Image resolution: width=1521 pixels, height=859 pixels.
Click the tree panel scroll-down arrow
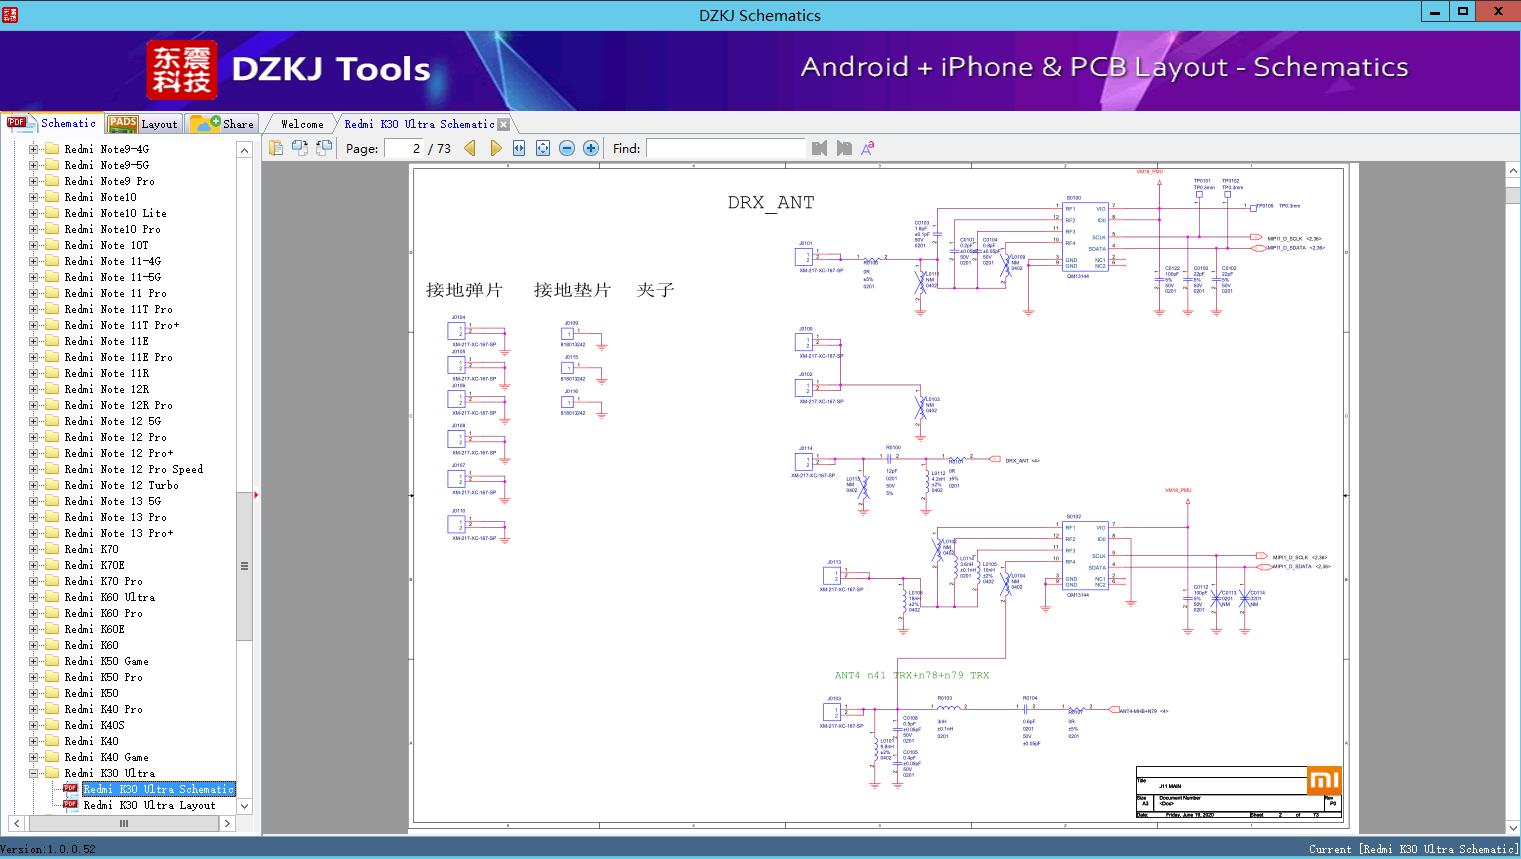[244, 806]
